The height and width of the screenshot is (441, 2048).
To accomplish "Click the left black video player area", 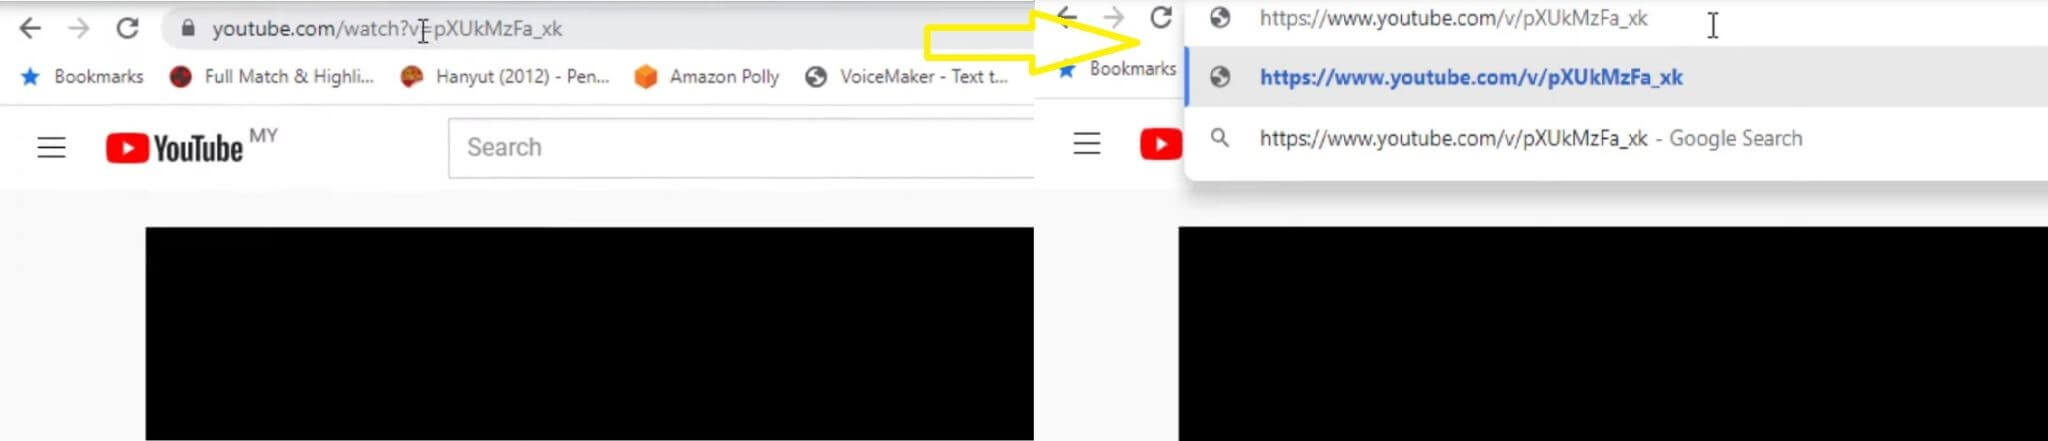I will point(590,333).
